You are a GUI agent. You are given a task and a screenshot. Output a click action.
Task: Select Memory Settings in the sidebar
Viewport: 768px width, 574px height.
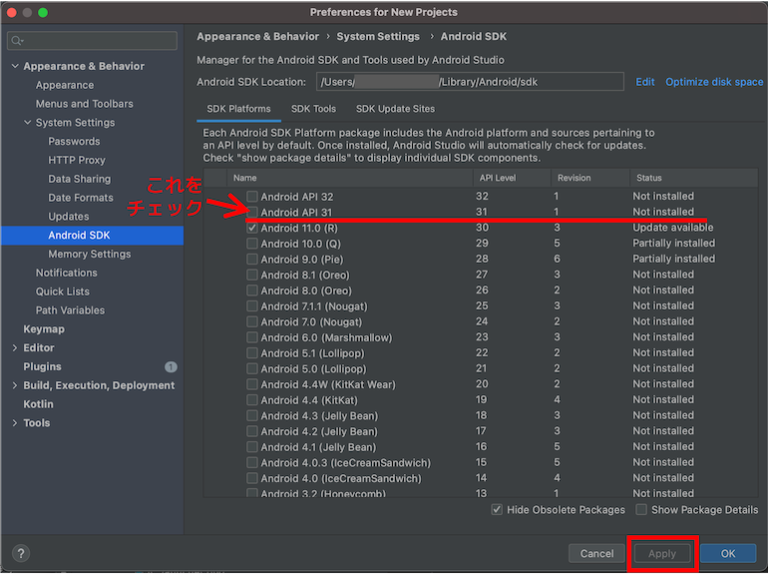point(89,254)
